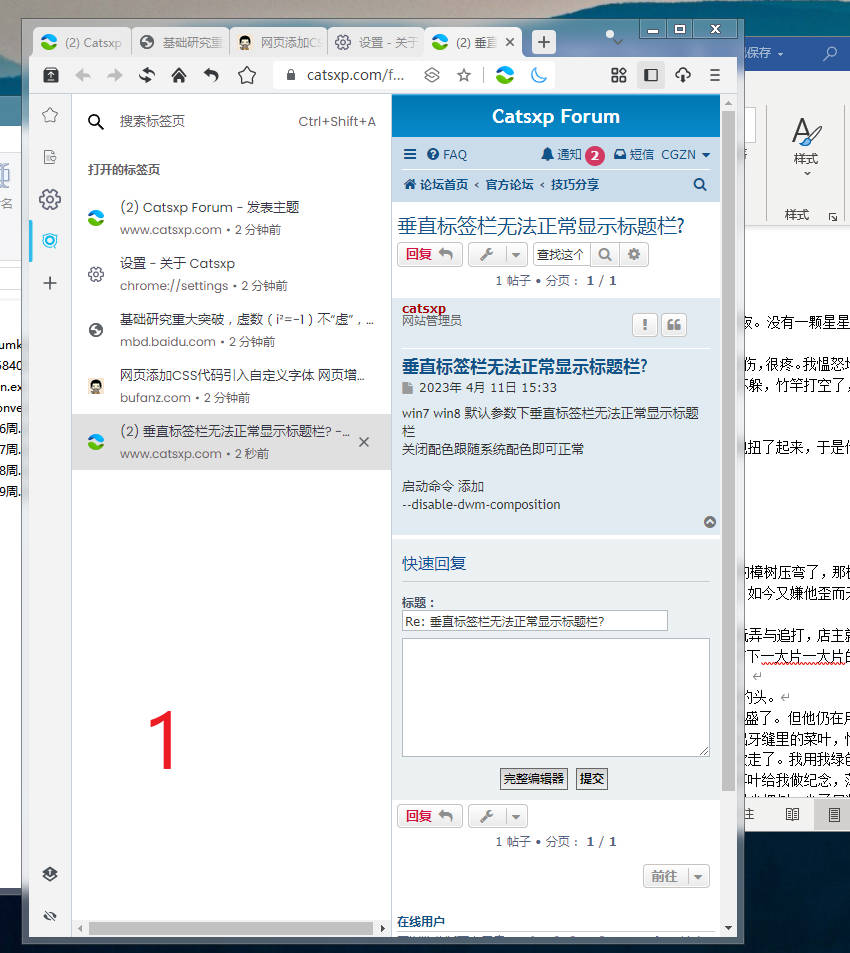
Task: Toggle night mode with the moon icon
Action: click(x=538, y=75)
